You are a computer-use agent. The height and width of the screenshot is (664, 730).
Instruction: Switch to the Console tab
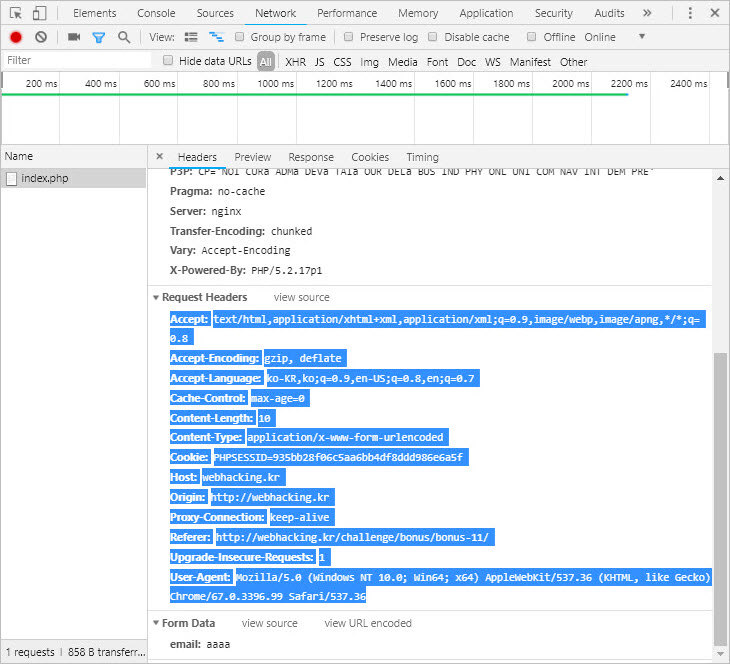(x=156, y=13)
